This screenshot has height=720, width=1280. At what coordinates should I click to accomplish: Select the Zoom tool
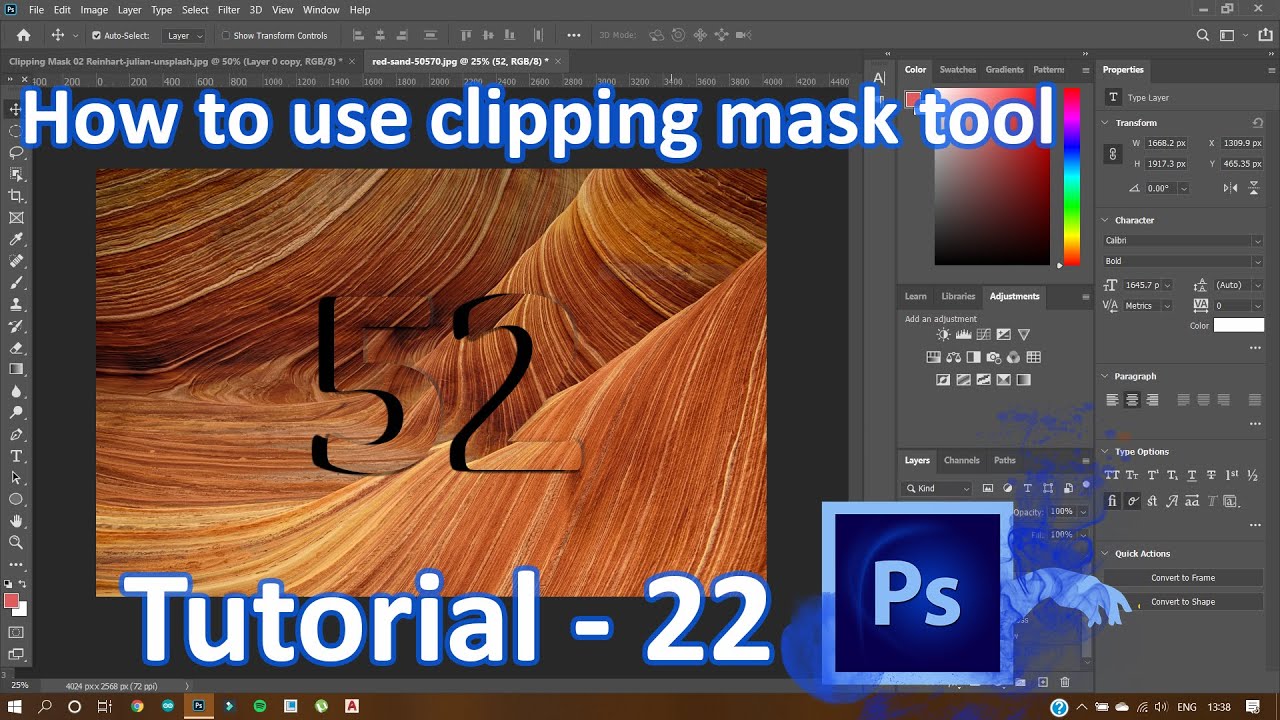click(x=16, y=543)
